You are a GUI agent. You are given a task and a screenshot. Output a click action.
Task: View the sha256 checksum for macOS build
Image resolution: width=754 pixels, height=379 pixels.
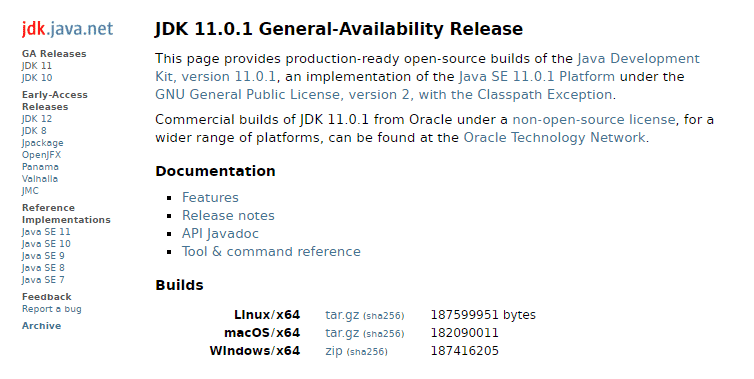(x=384, y=334)
